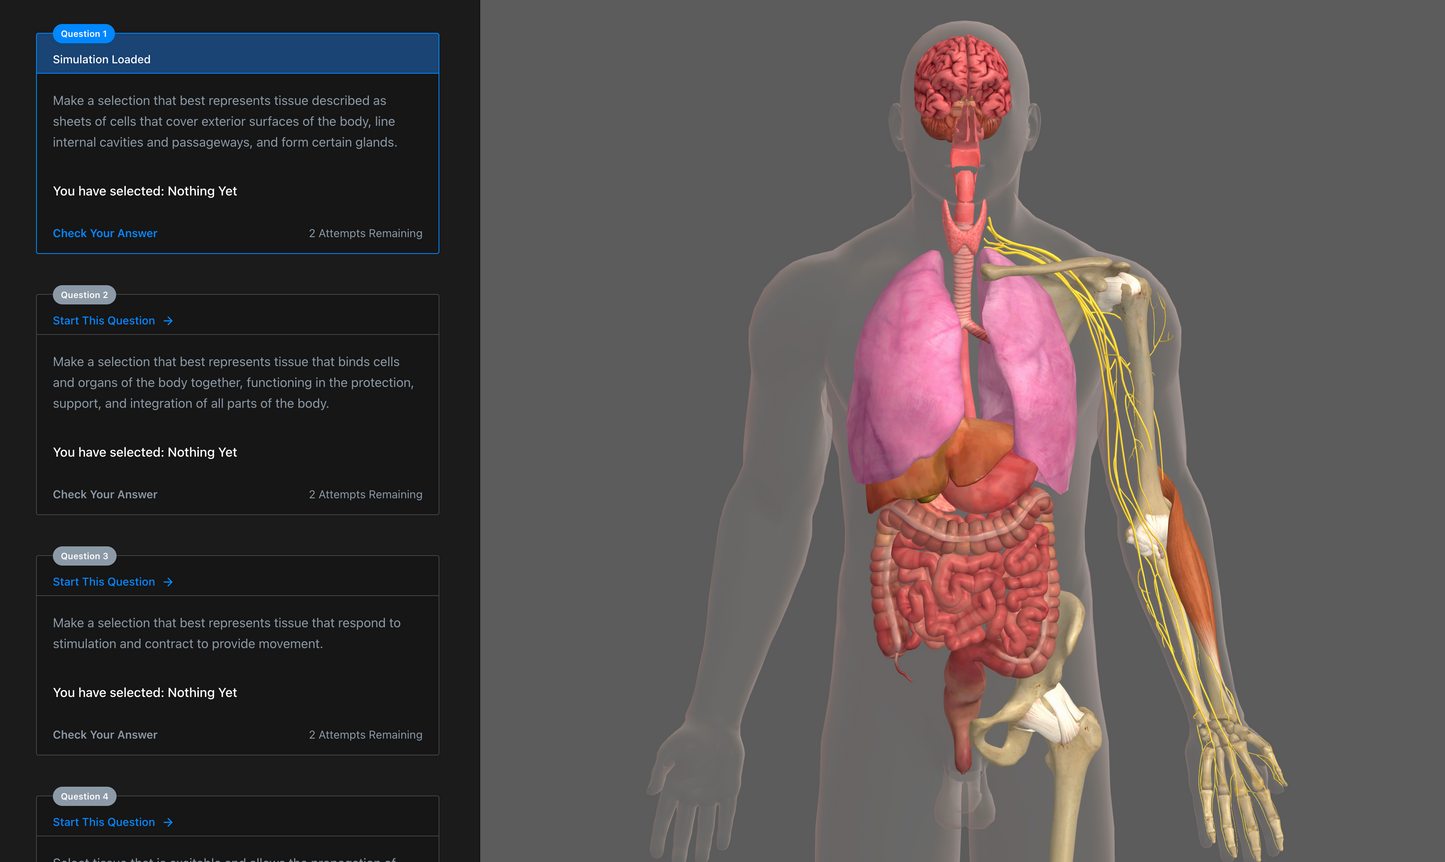
Task: Click the arrow icon beside Question 4's Start link
Action: pyautogui.click(x=169, y=821)
